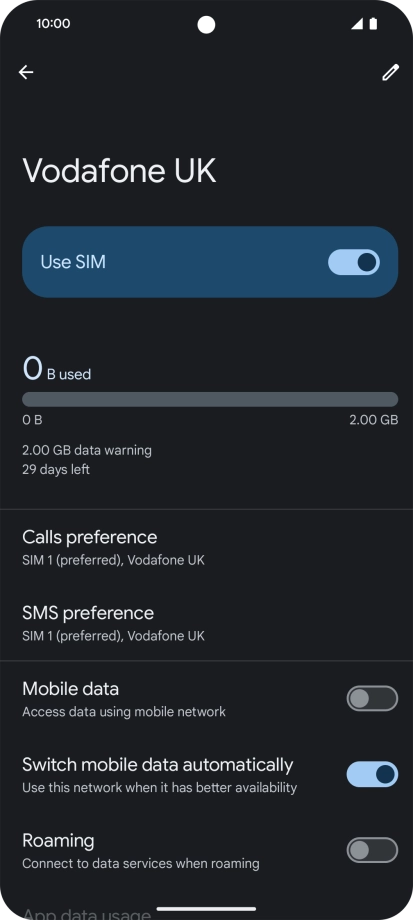Image resolution: width=413 pixels, height=920 pixels.
Task: Turn off the Use SIM switch
Action: (x=354, y=262)
